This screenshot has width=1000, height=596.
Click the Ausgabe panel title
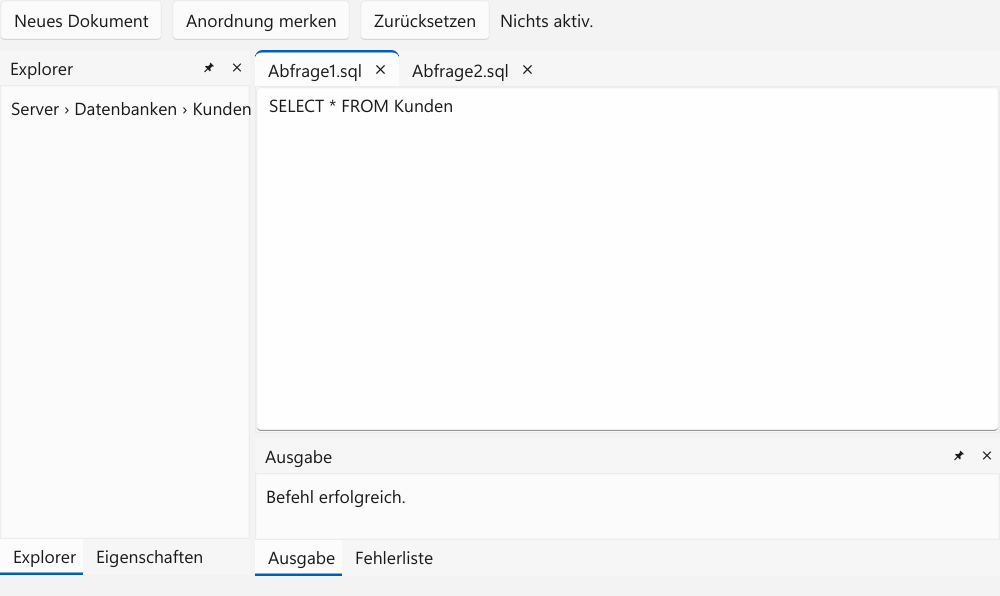(x=298, y=457)
